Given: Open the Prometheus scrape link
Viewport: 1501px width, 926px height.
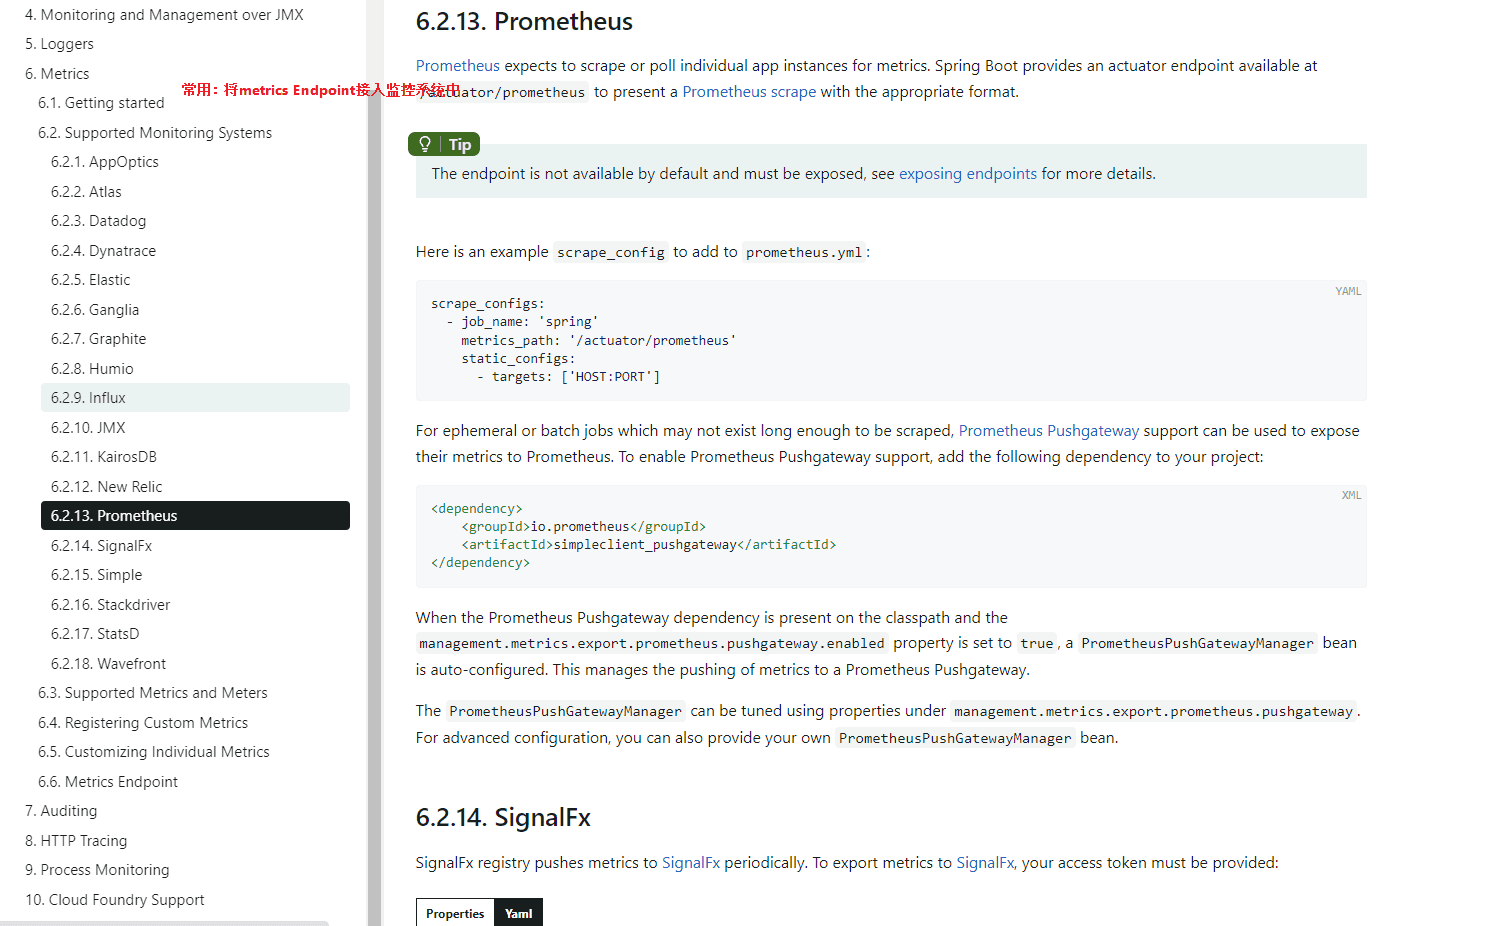Looking at the screenshot, I should pyautogui.click(x=748, y=92).
